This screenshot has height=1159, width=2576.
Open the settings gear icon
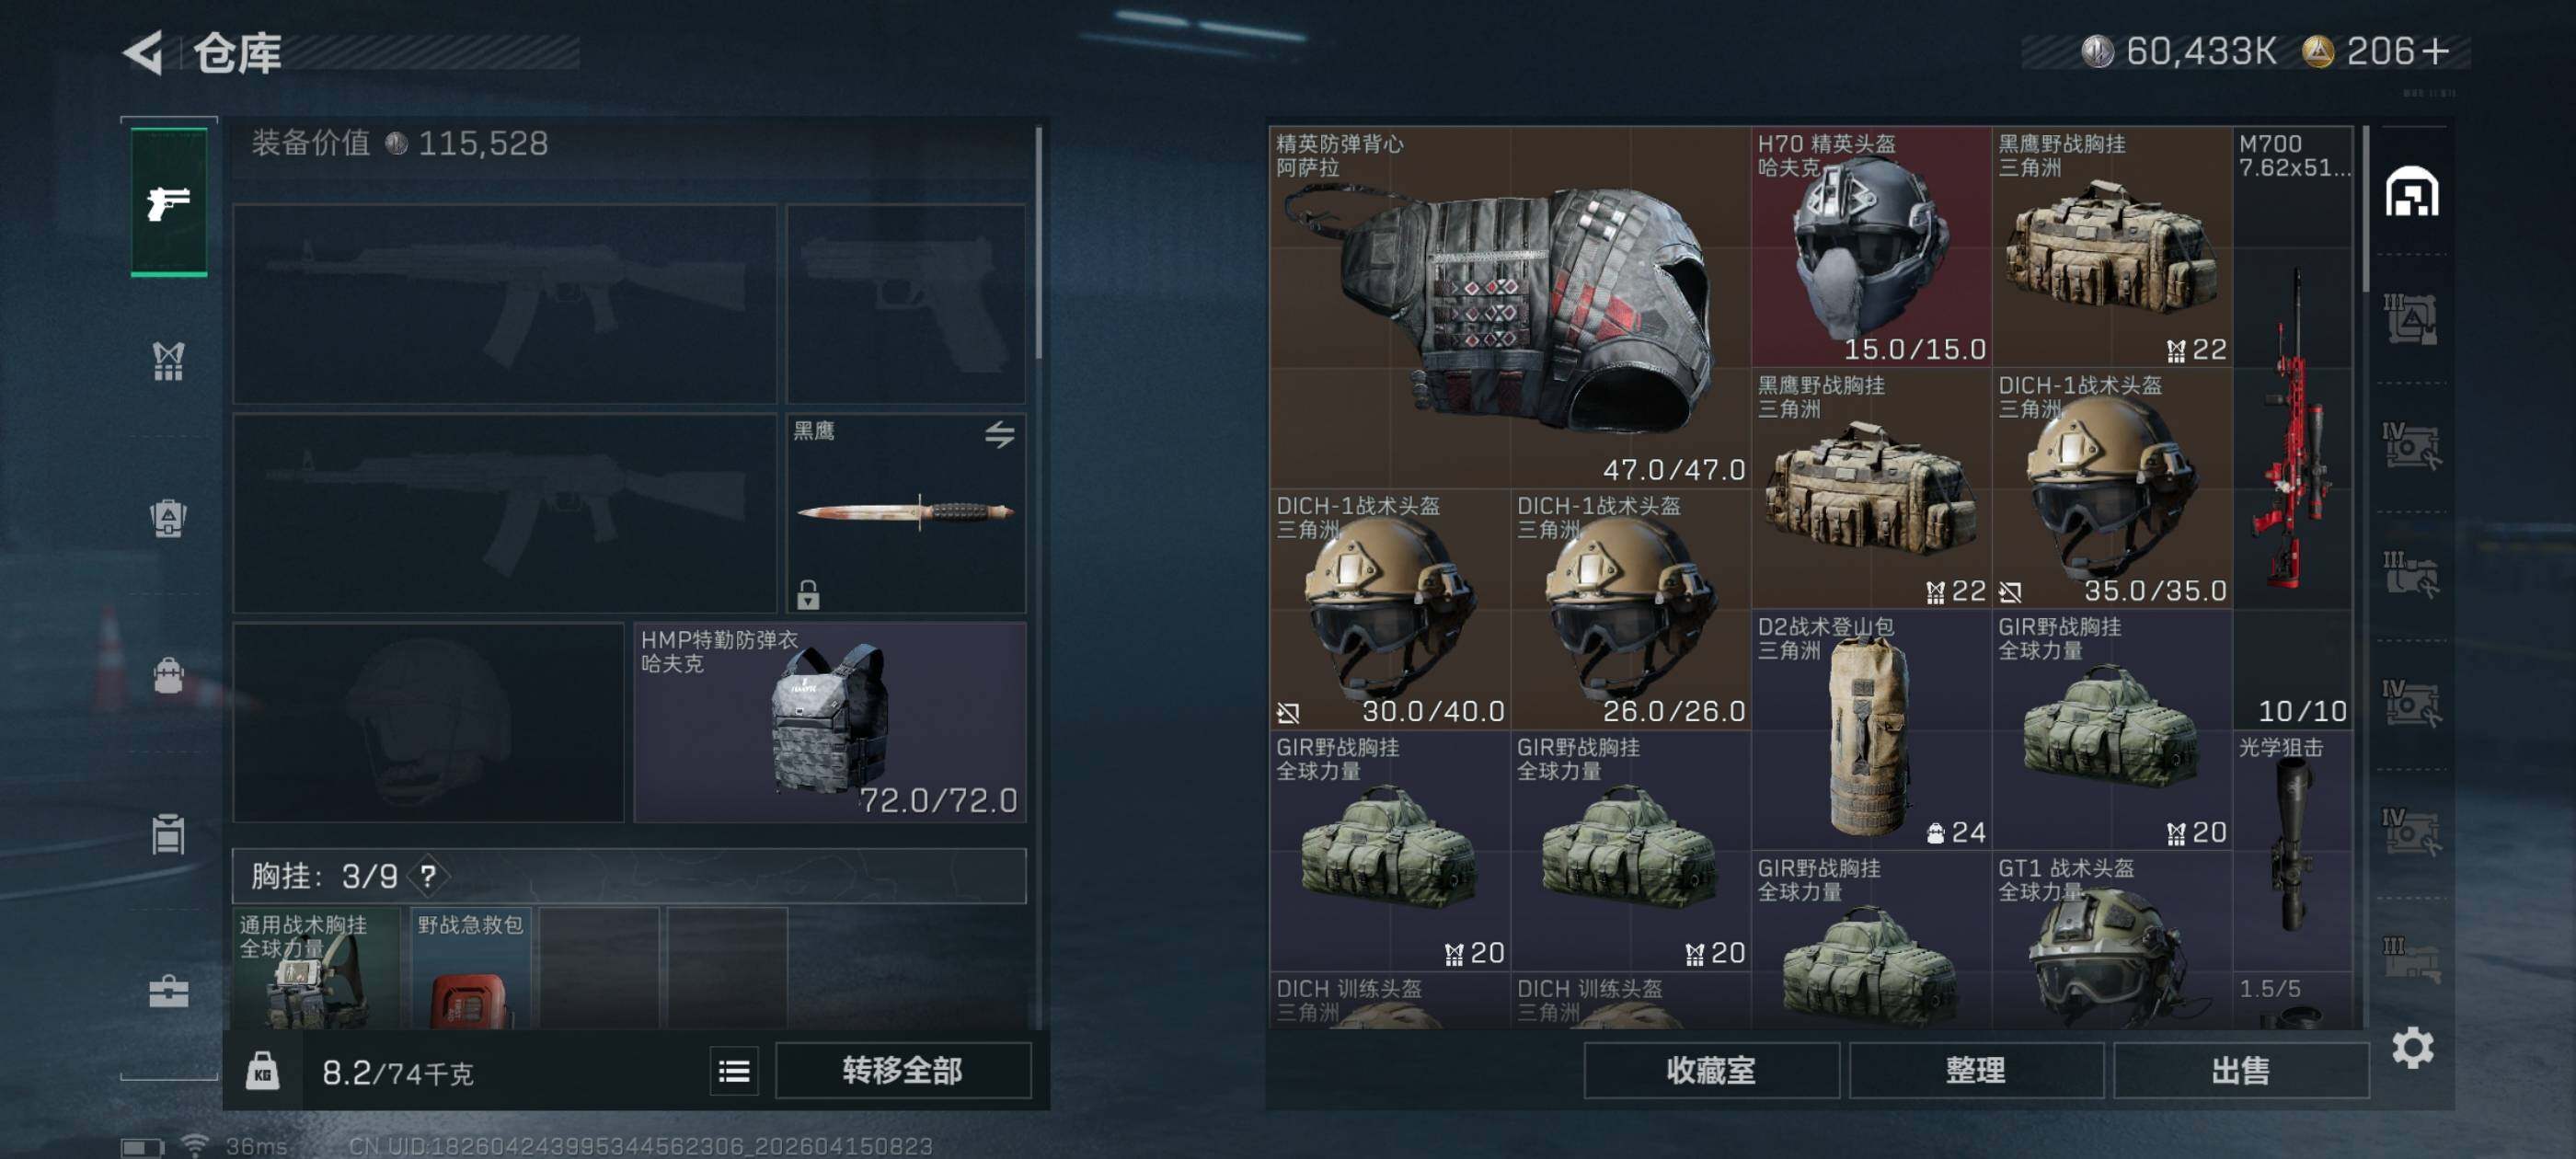(x=2412, y=1047)
